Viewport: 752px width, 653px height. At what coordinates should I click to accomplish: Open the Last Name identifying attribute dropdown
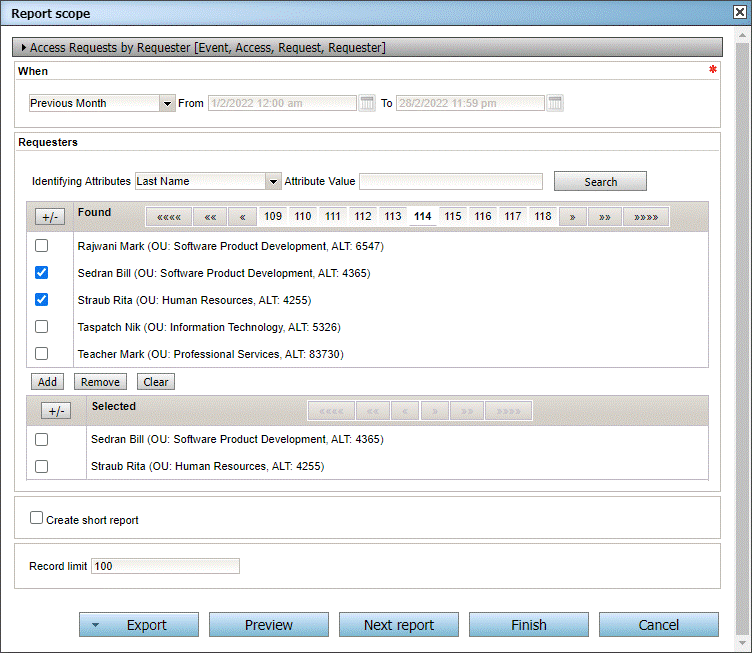272,181
